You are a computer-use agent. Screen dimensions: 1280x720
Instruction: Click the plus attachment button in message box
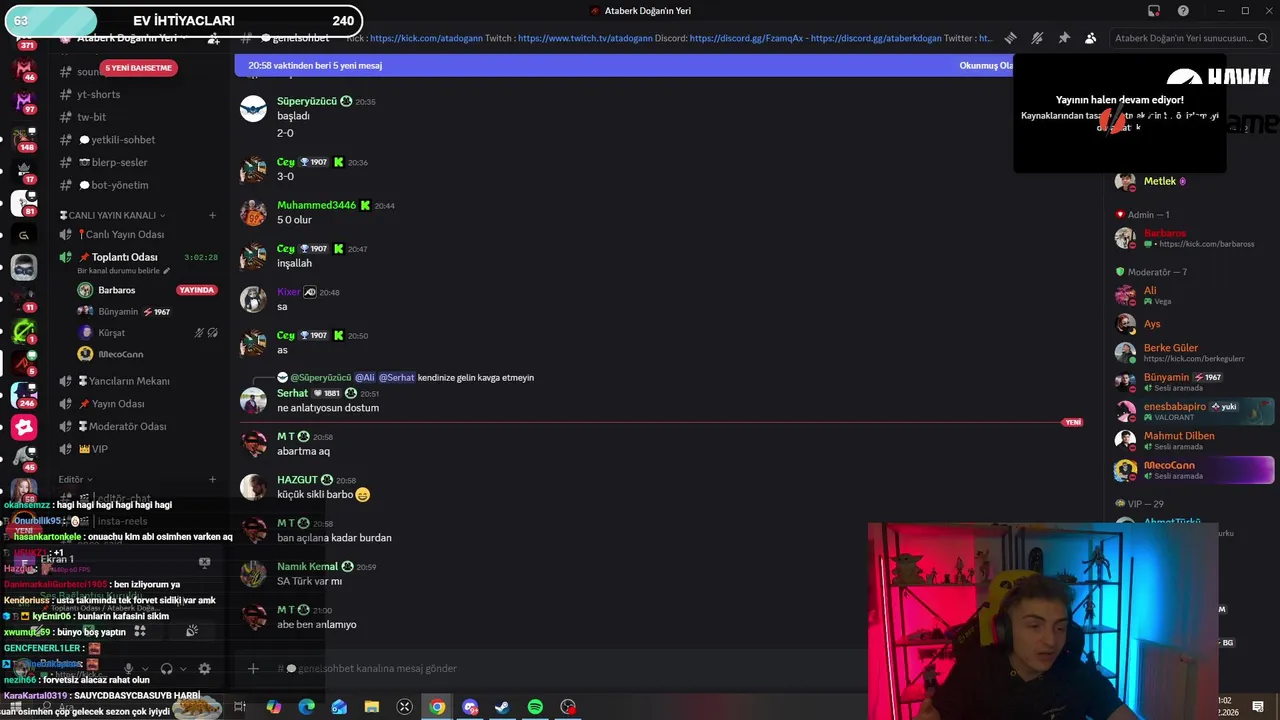(x=253, y=668)
